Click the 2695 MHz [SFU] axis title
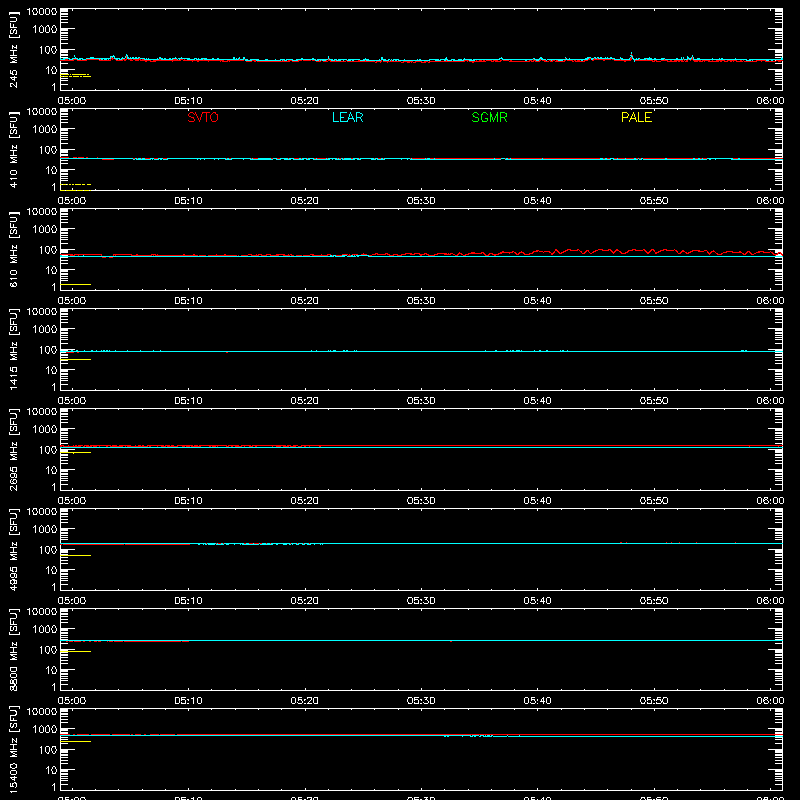The image size is (800, 800). tap(13, 449)
